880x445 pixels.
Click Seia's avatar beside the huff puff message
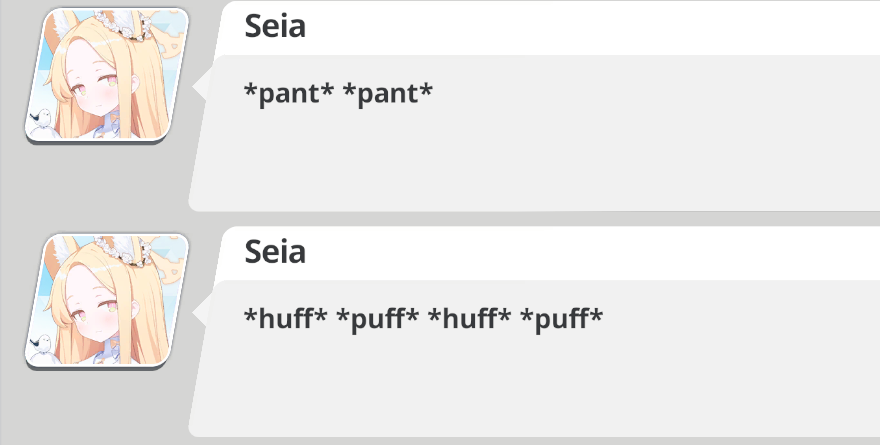point(107,300)
